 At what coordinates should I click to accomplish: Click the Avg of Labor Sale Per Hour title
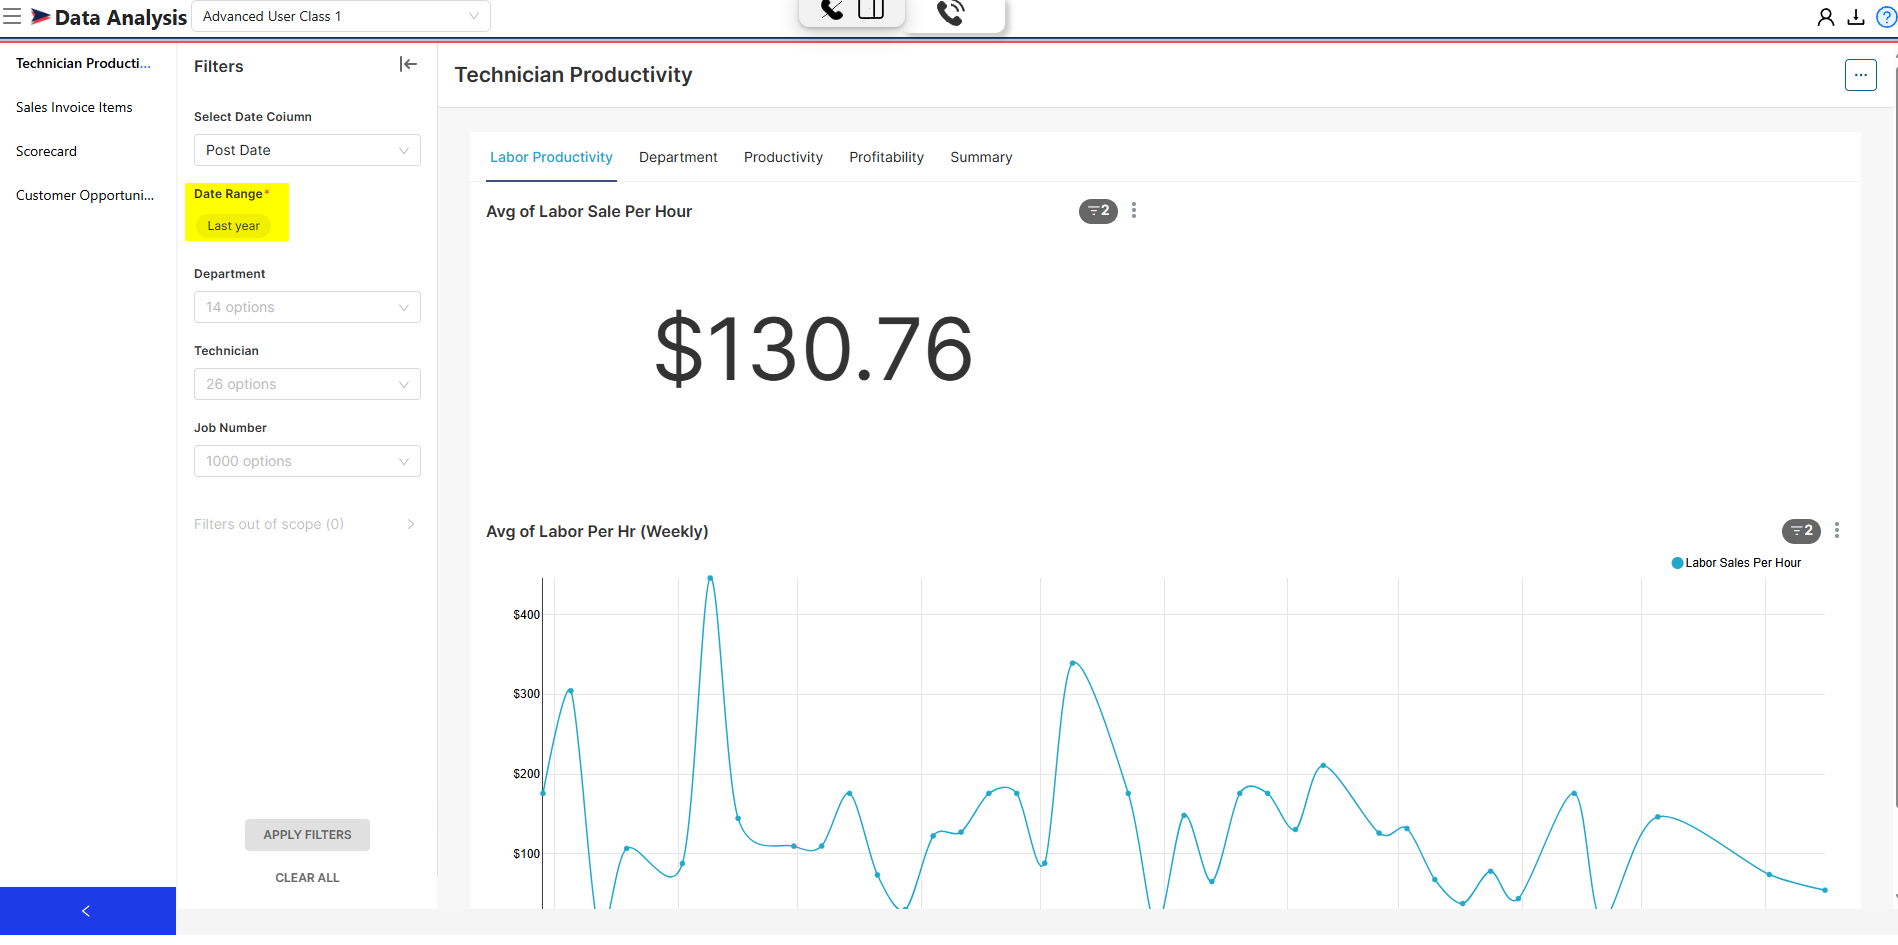tap(589, 211)
